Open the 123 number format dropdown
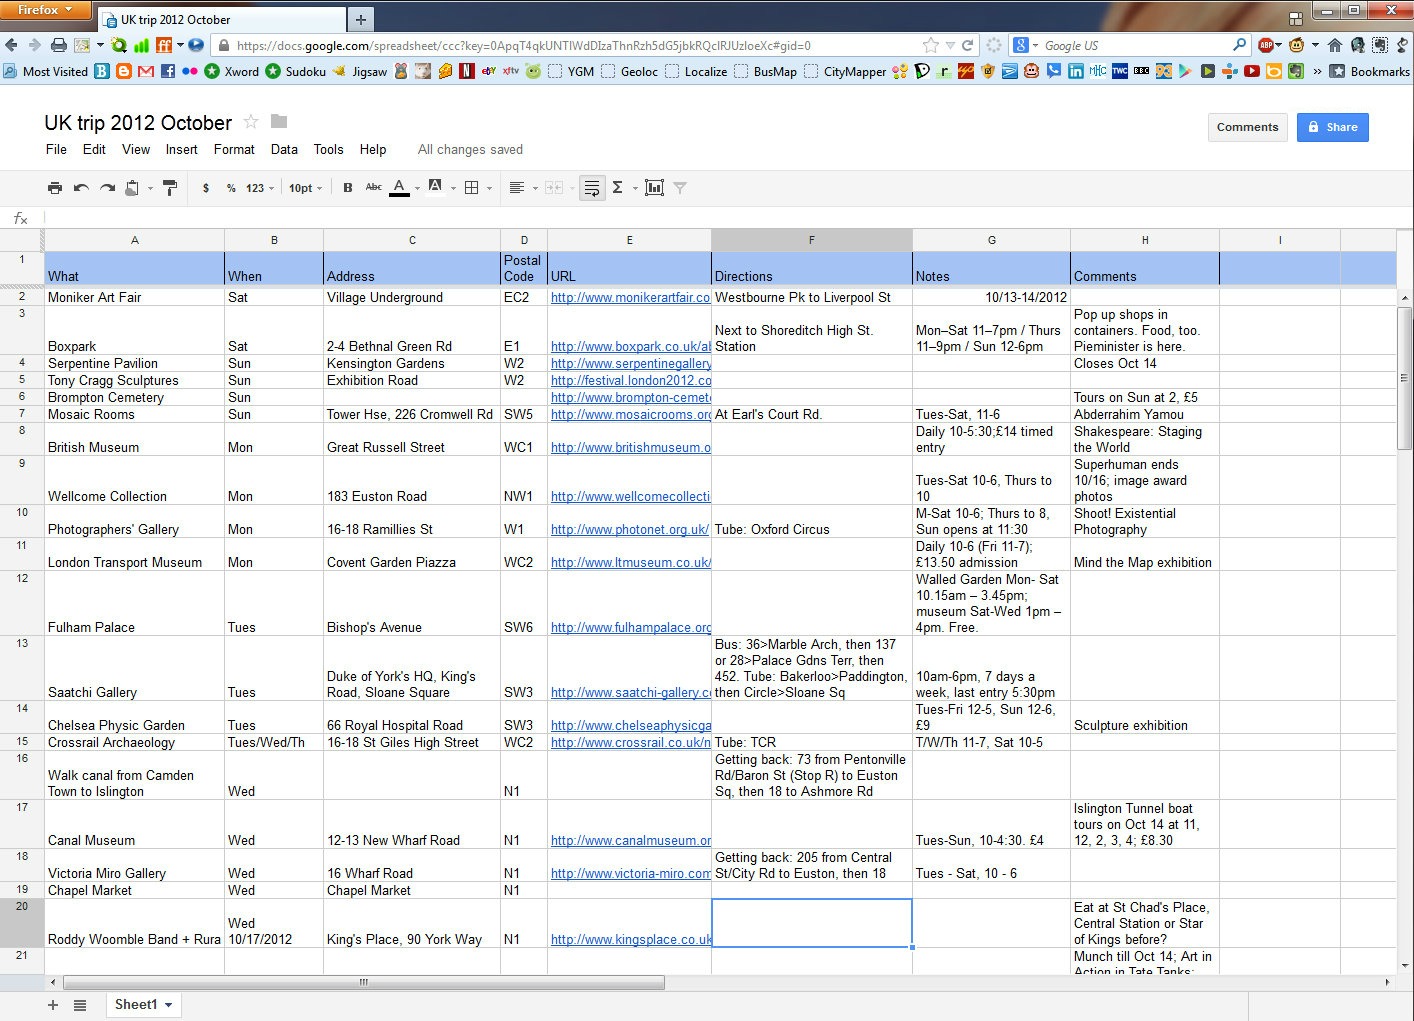 tap(260, 188)
